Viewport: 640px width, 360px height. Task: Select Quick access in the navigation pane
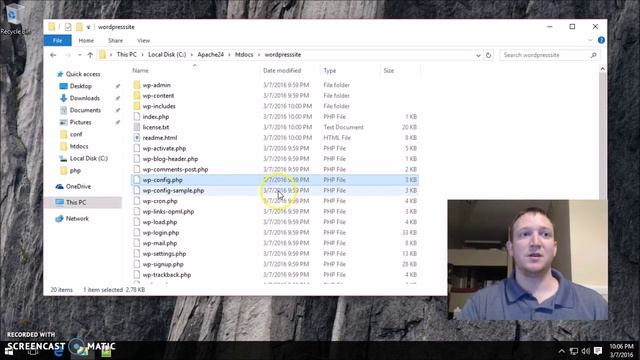coord(83,74)
